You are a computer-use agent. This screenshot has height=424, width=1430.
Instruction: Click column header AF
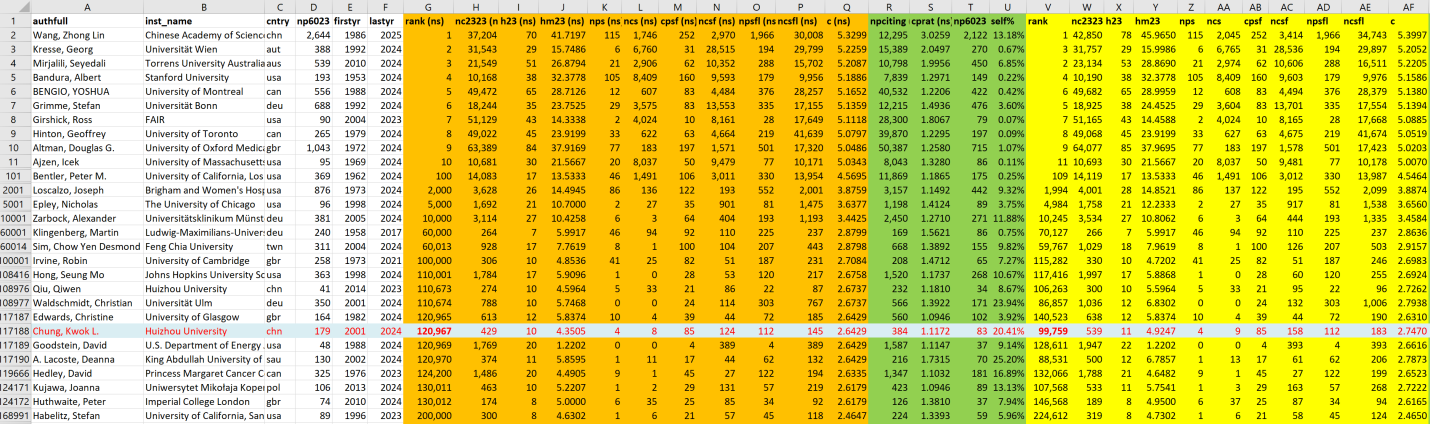[x=1404, y=6]
